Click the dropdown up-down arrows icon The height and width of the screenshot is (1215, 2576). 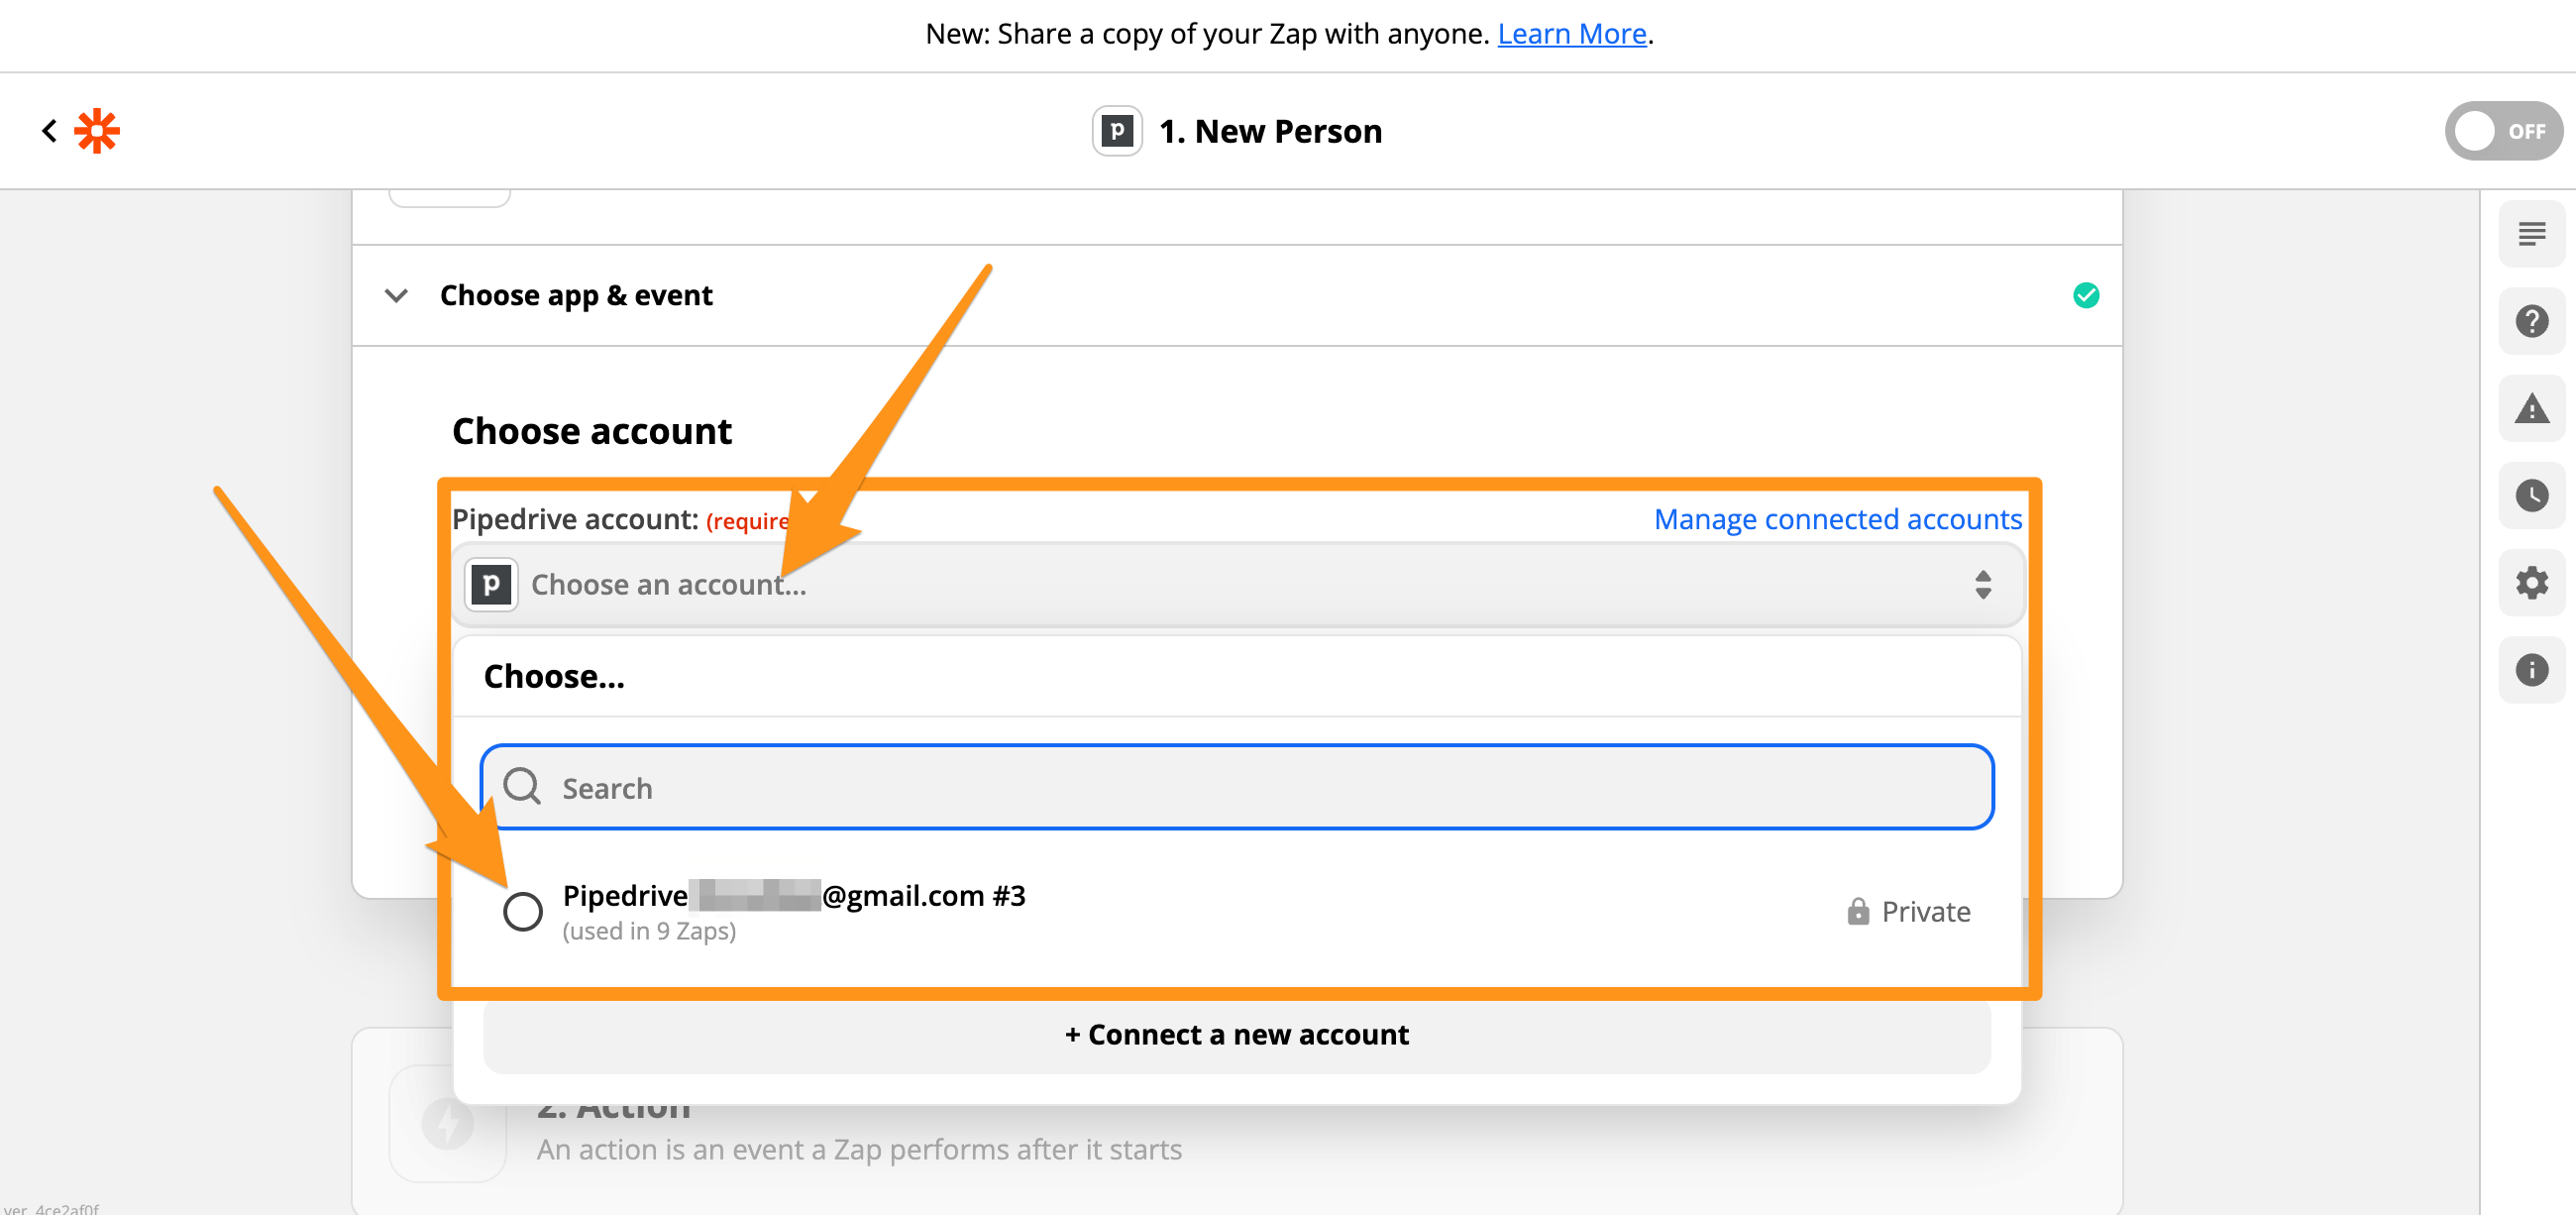(1982, 585)
